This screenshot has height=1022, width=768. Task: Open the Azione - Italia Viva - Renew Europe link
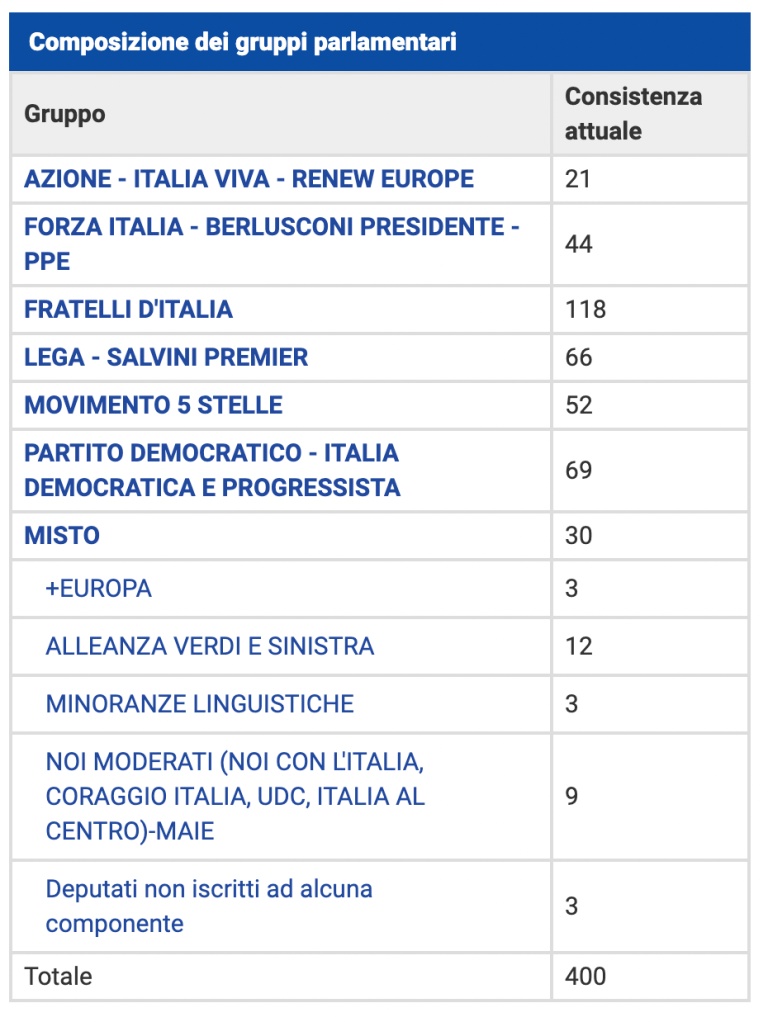tap(249, 179)
